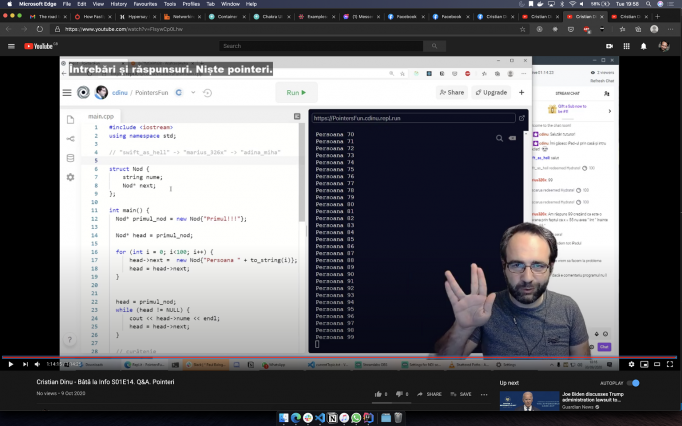Open the YouTube guide hamburger menu

11,46
